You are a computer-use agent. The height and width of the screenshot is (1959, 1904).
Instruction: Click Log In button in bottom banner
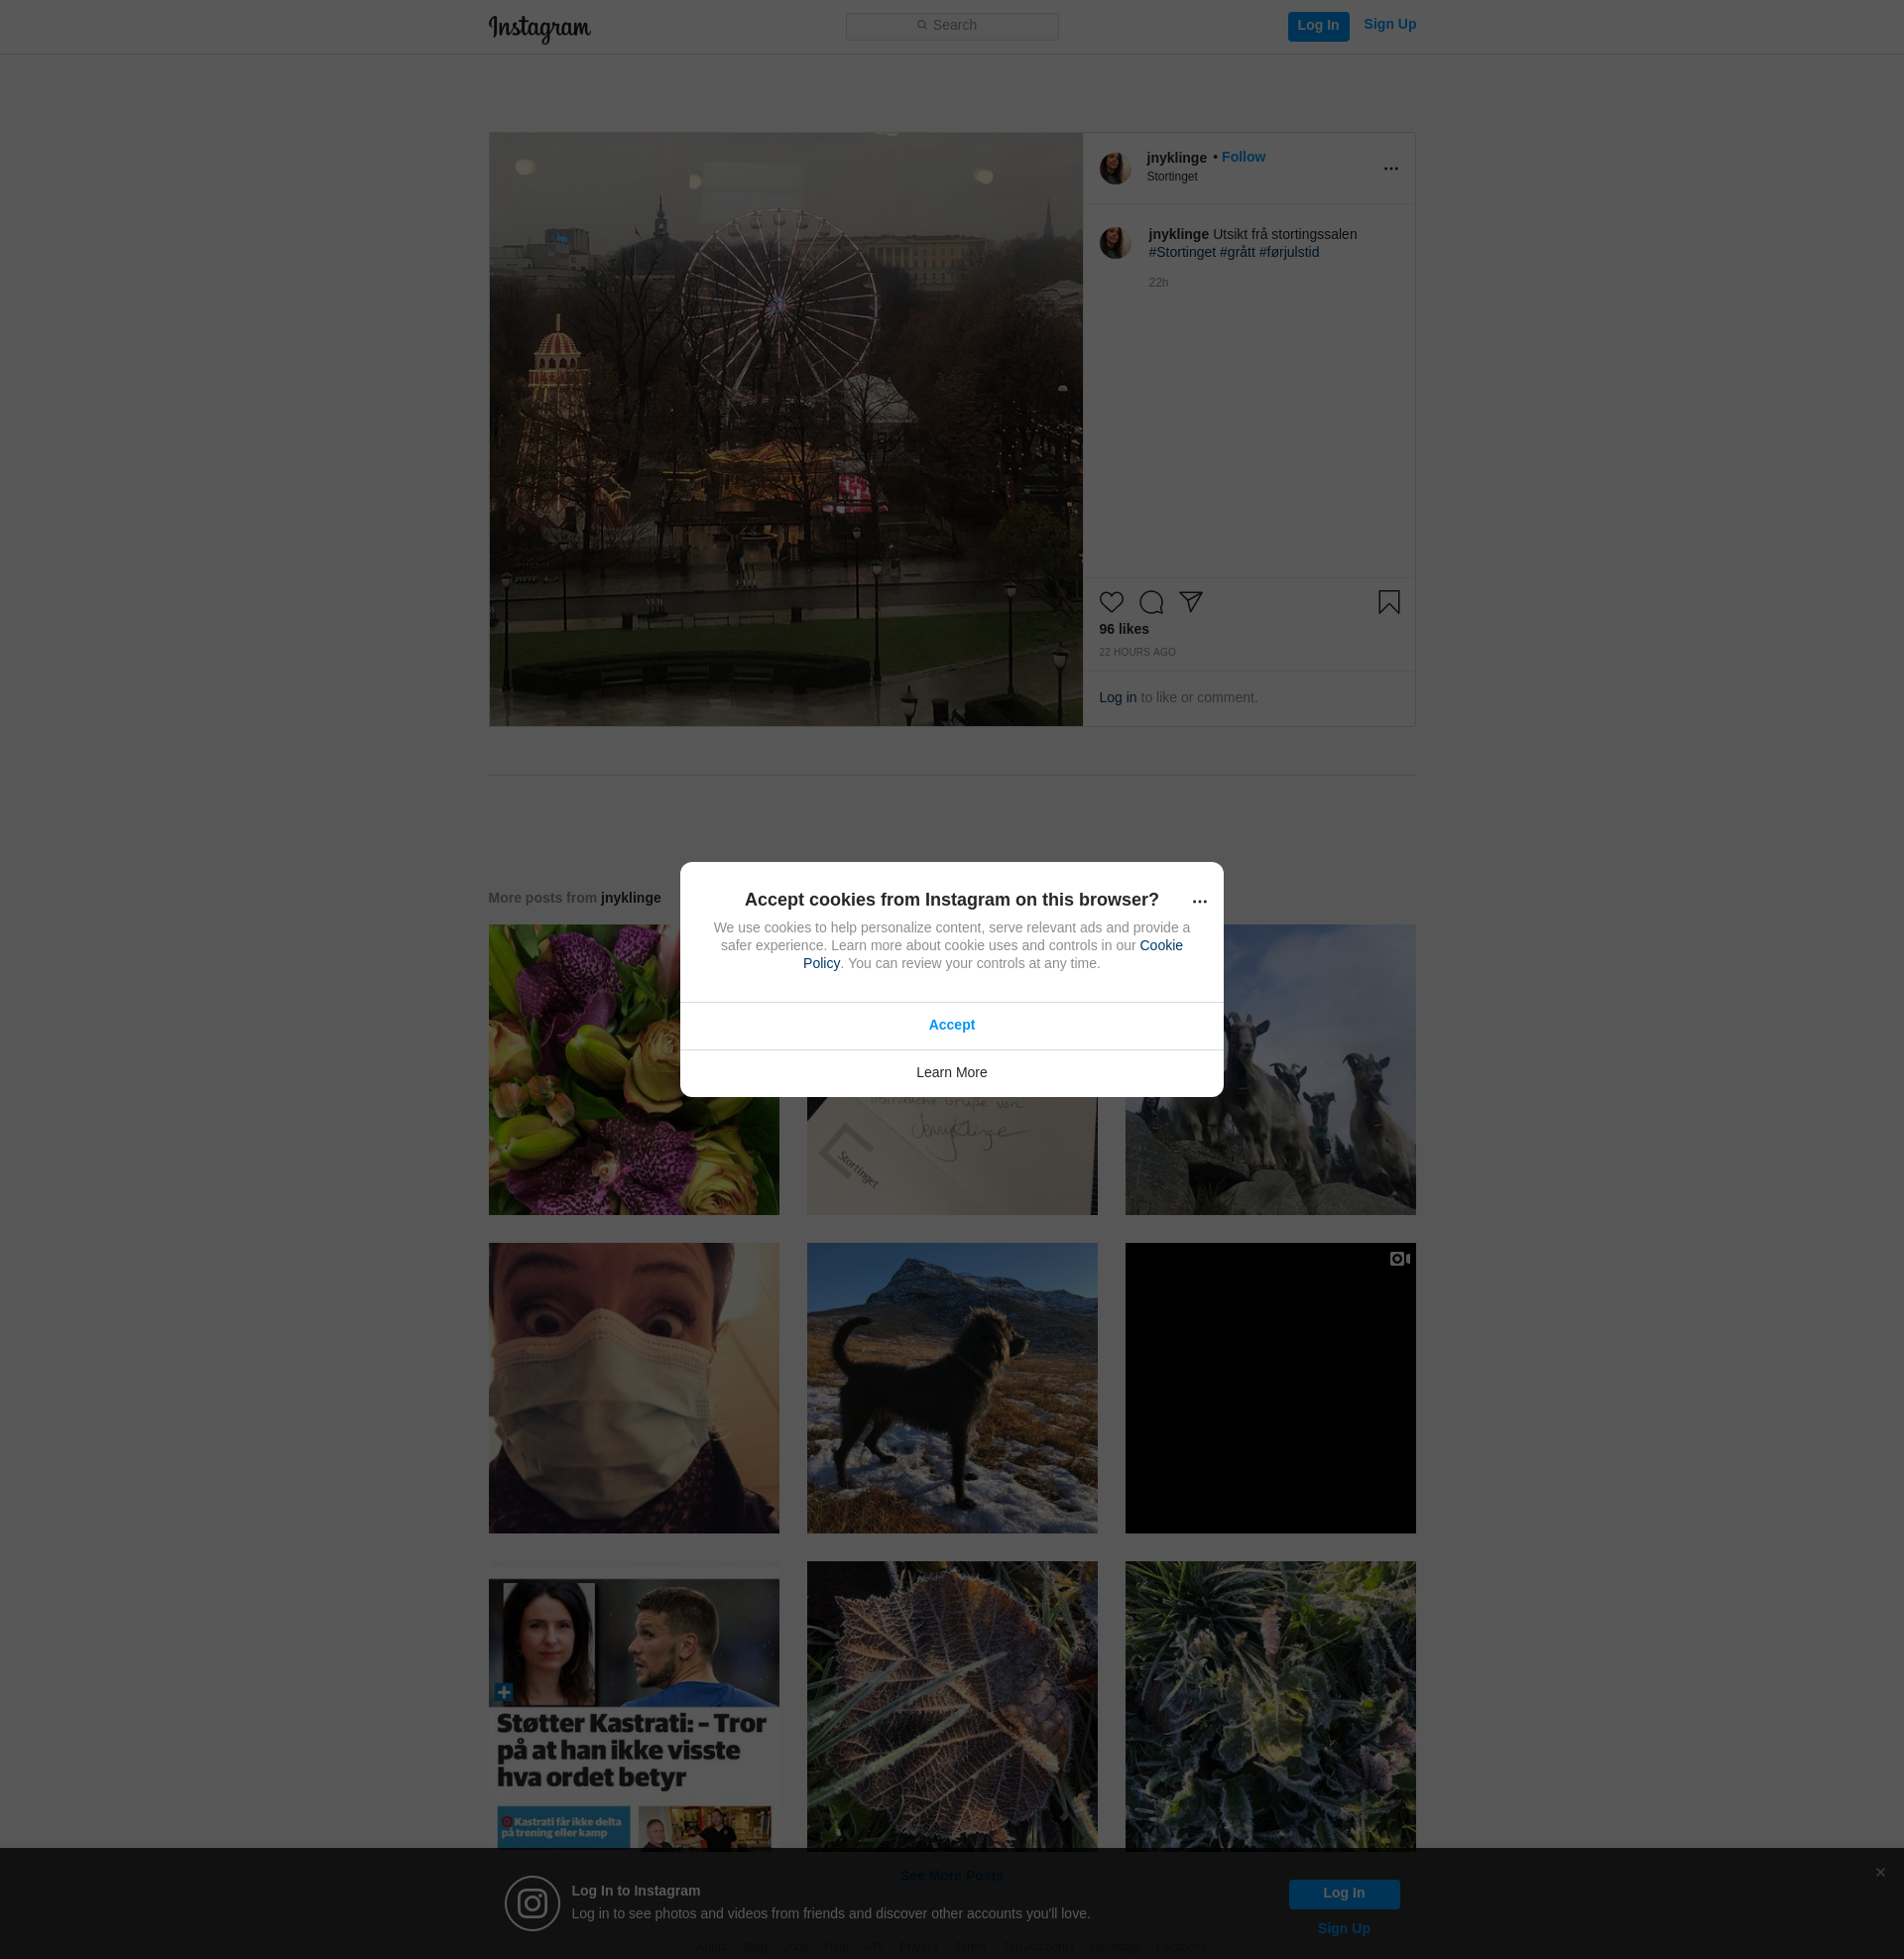point(1343,1893)
